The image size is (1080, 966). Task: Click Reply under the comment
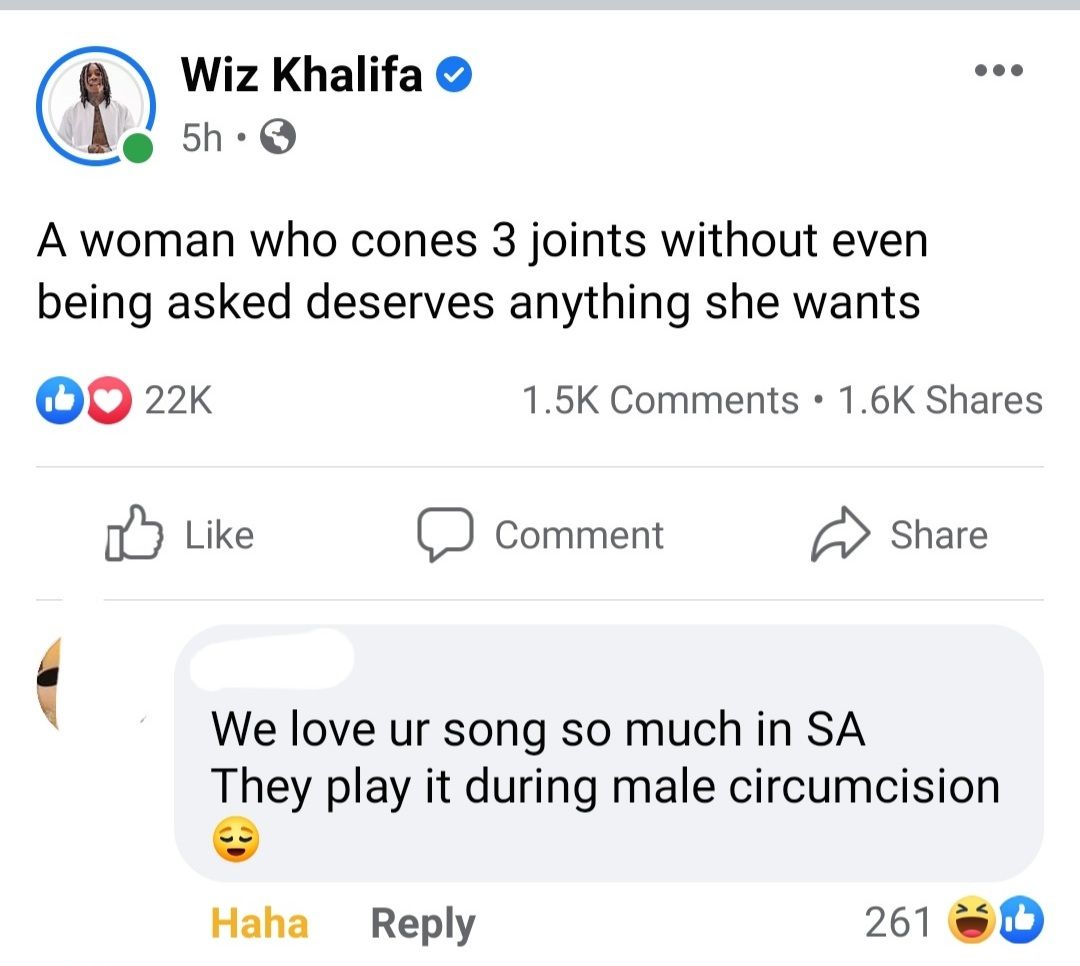pyautogui.click(x=422, y=922)
